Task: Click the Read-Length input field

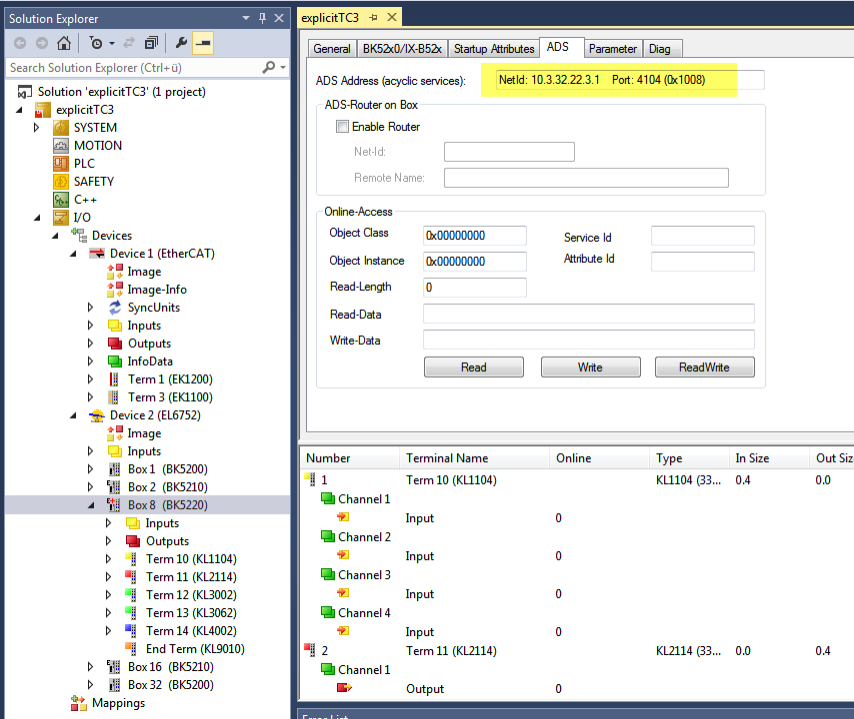Action: pyautogui.click(x=475, y=288)
